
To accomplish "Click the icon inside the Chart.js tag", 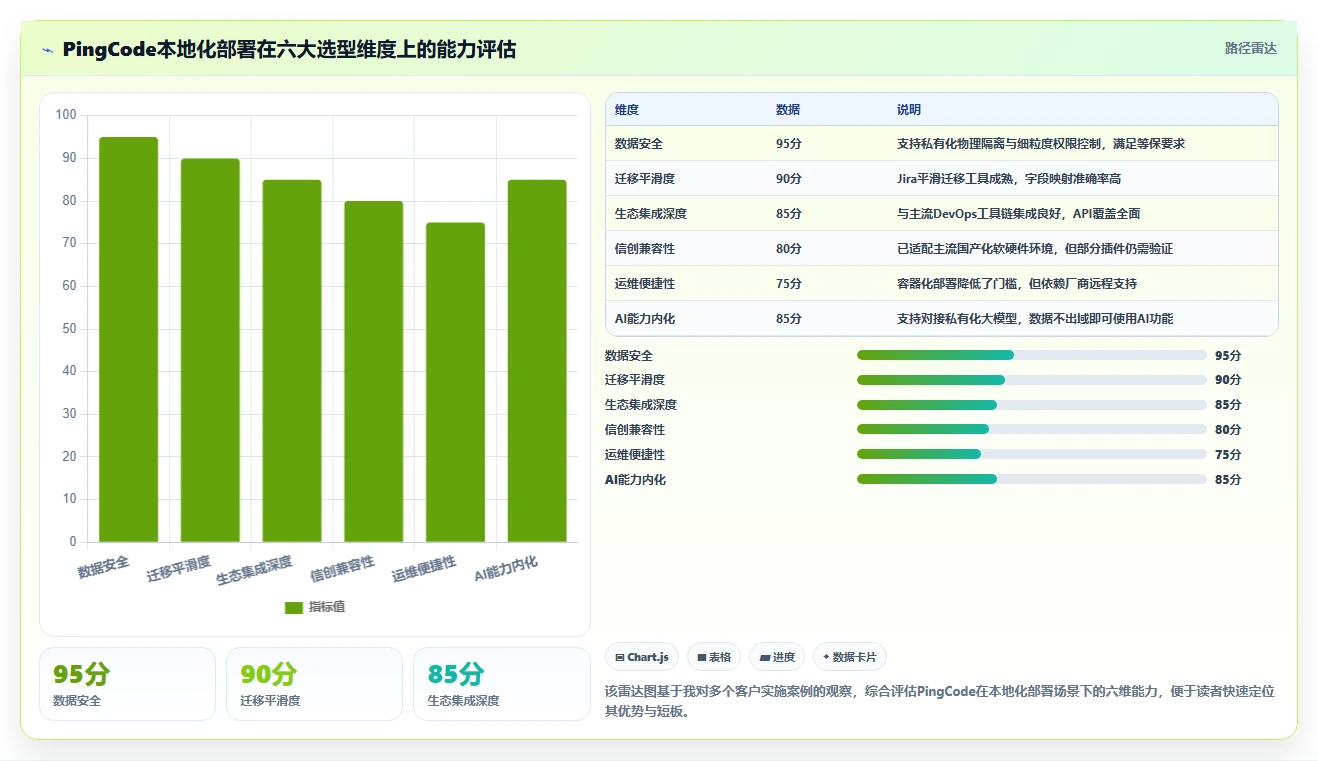I will [x=620, y=657].
